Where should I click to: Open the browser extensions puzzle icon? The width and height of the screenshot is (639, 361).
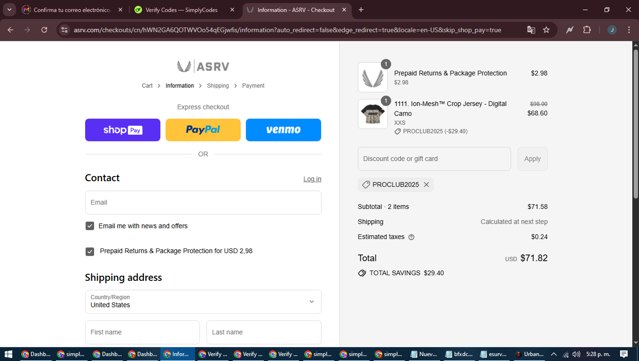click(587, 30)
